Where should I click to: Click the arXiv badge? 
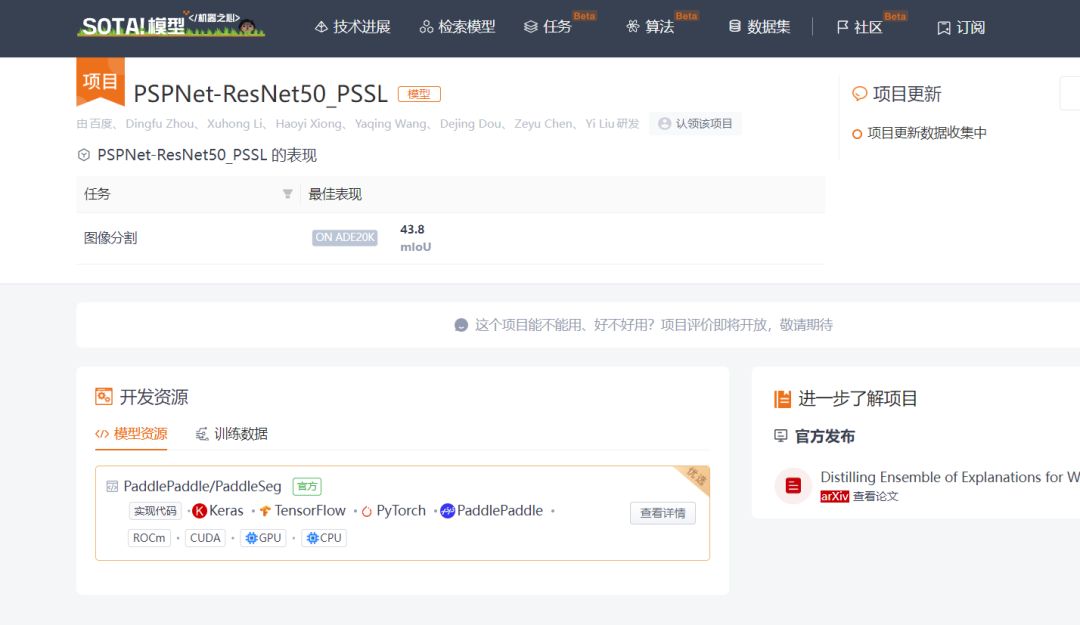835,496
